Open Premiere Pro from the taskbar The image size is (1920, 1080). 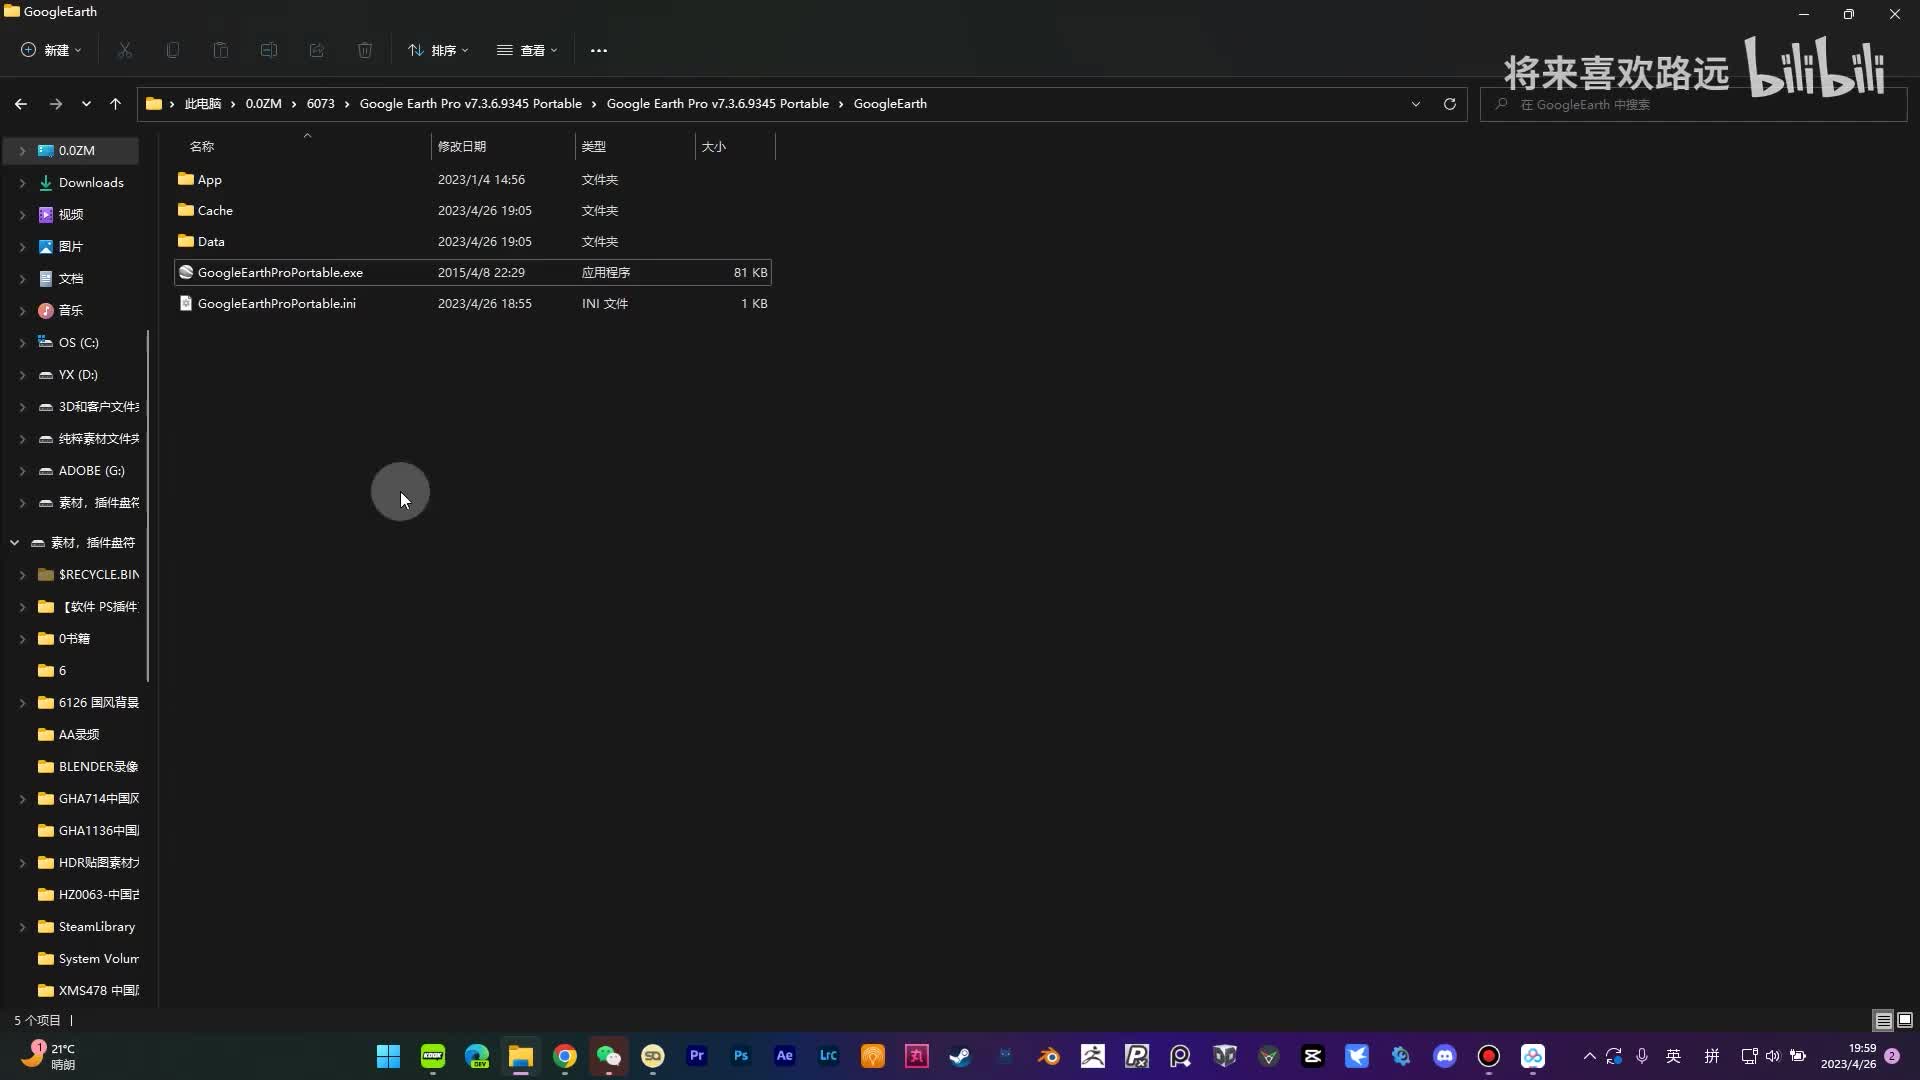[x=697, y=1056]
